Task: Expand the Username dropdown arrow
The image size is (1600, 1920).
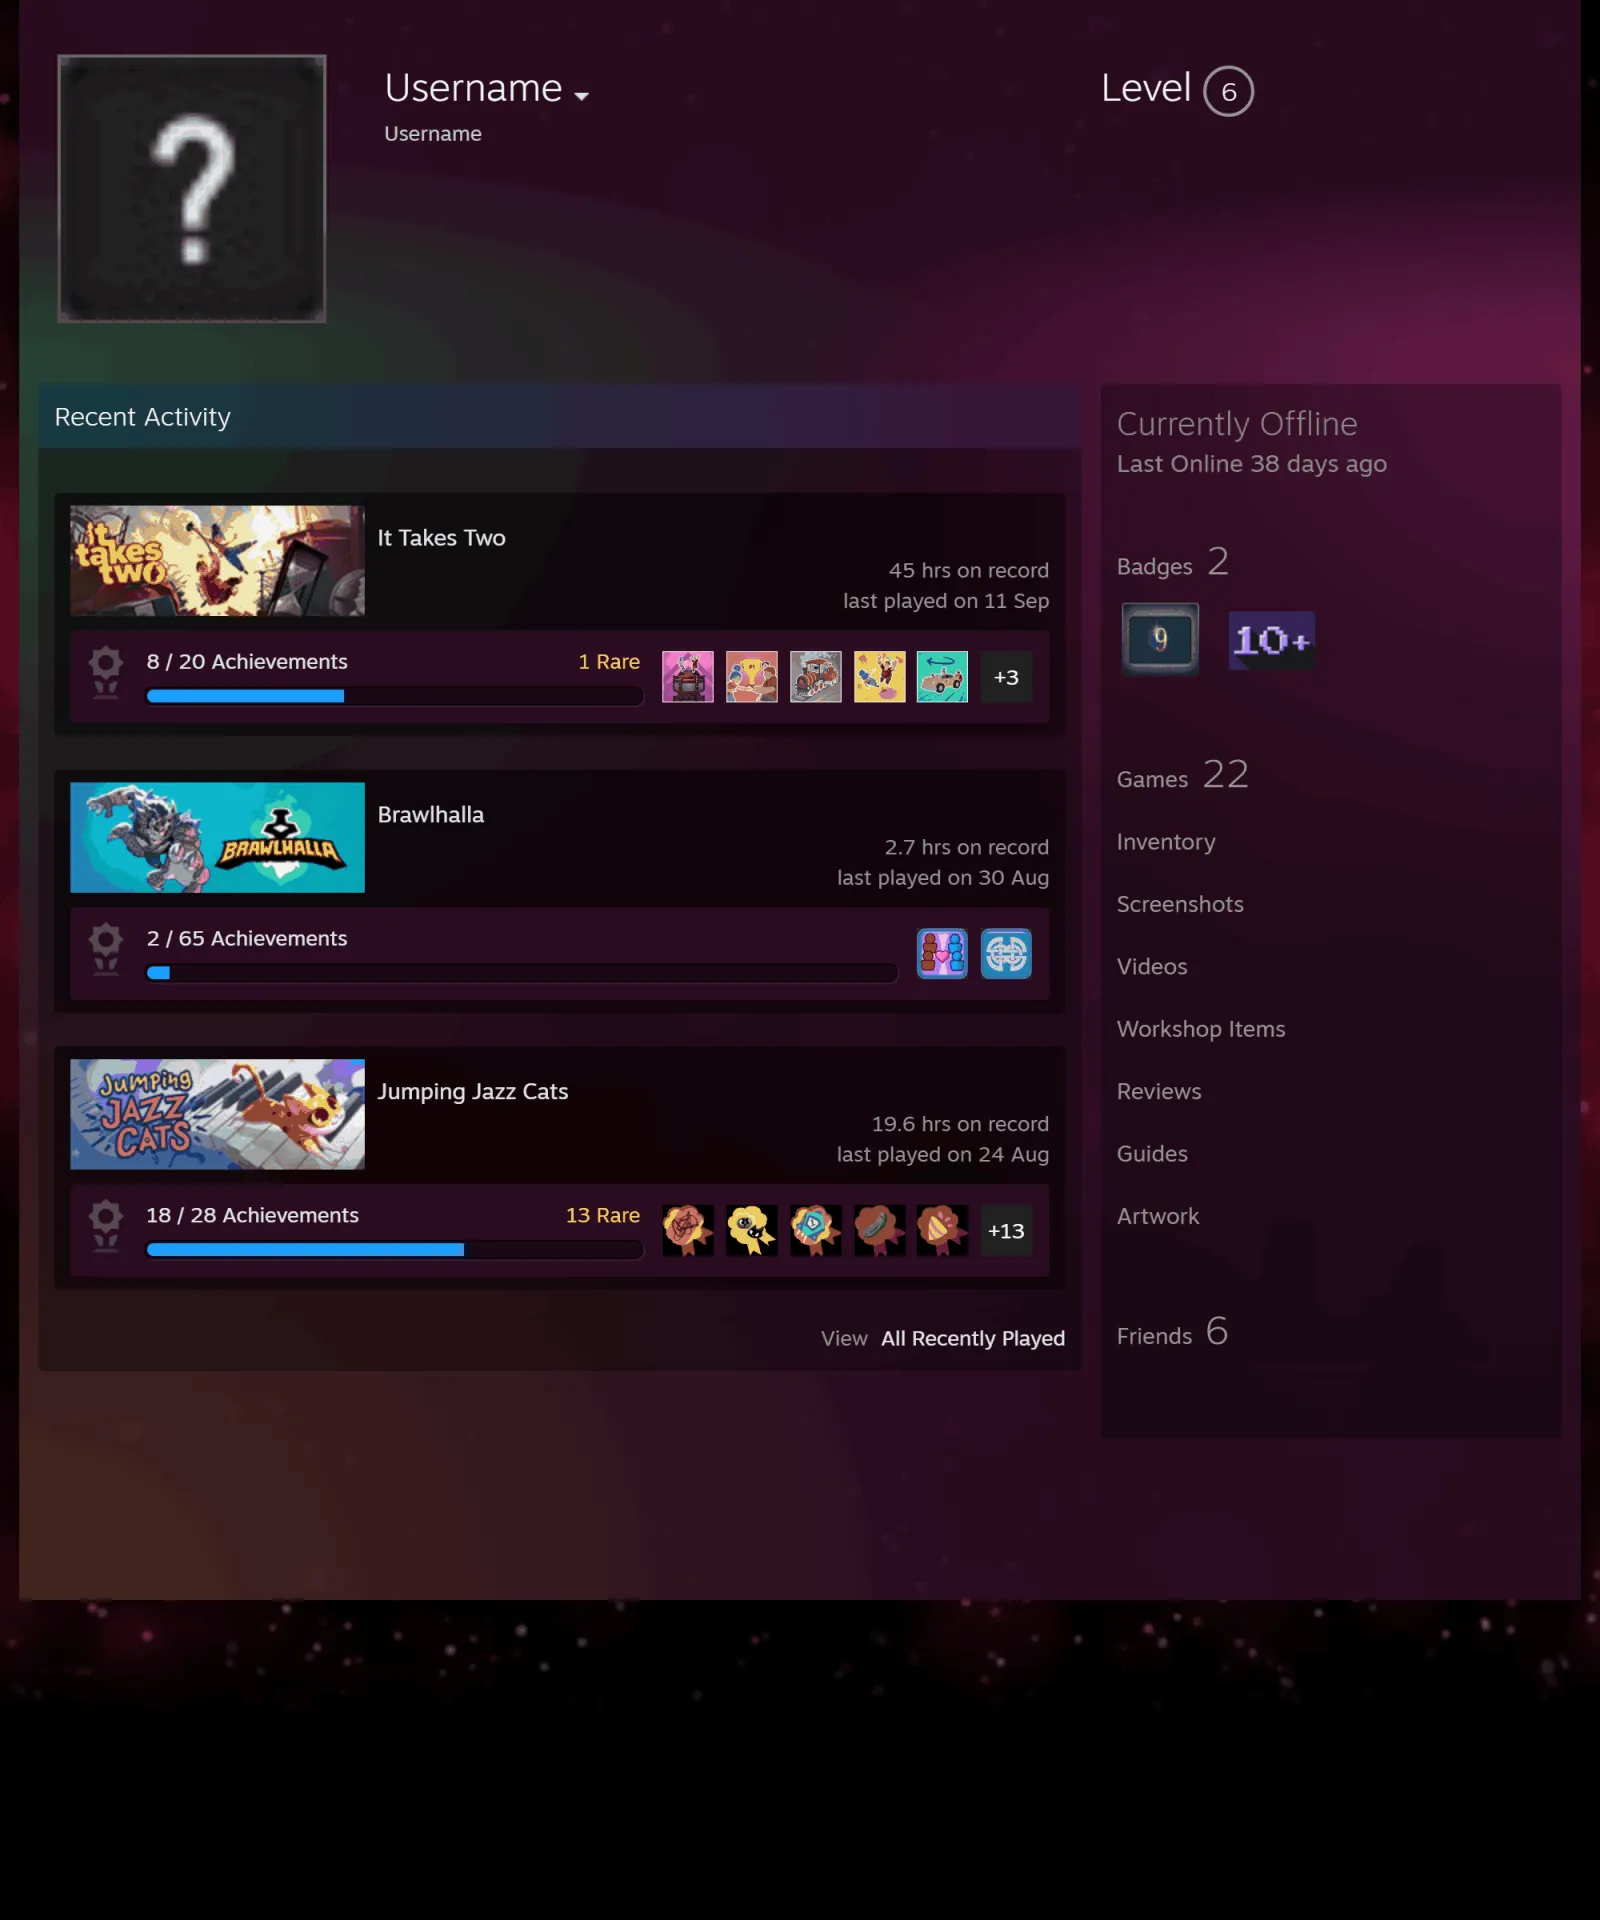Action: 581,96
